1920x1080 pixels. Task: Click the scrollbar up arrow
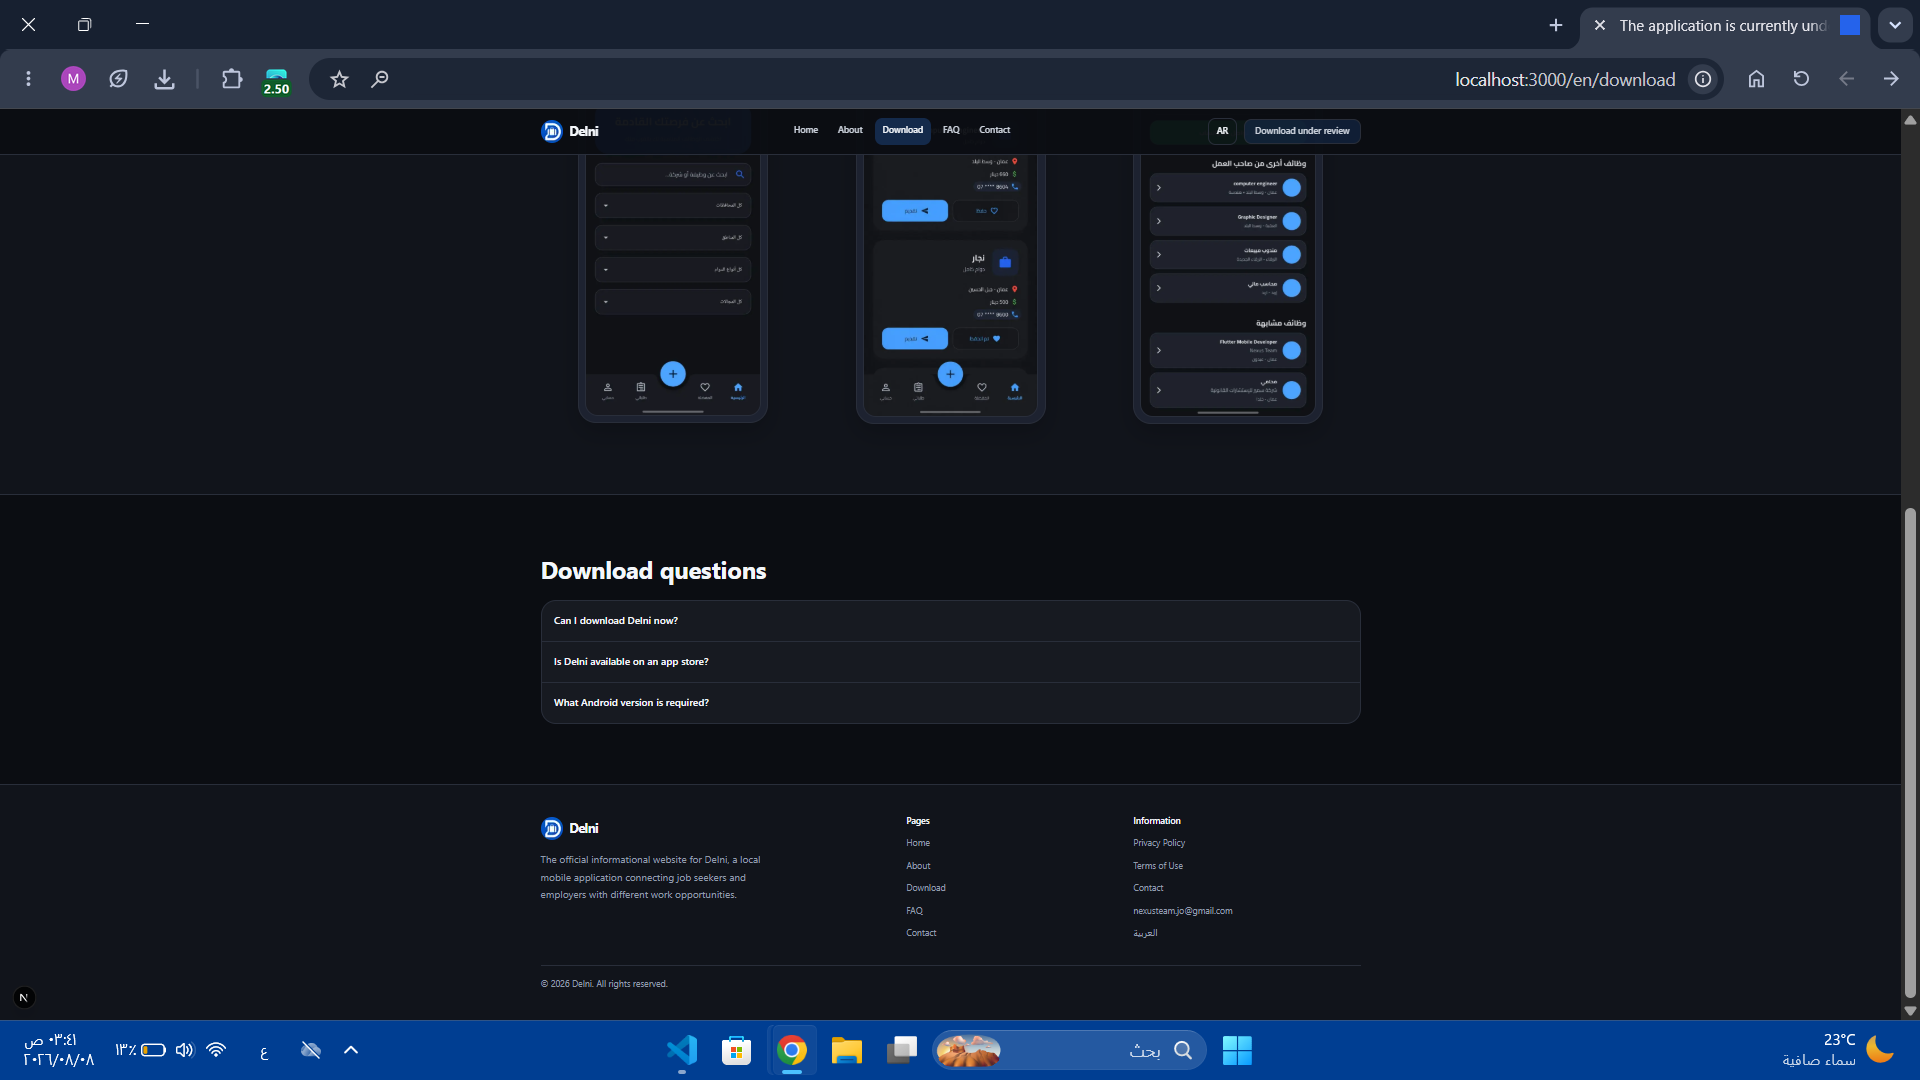(x=1910, y=120)
